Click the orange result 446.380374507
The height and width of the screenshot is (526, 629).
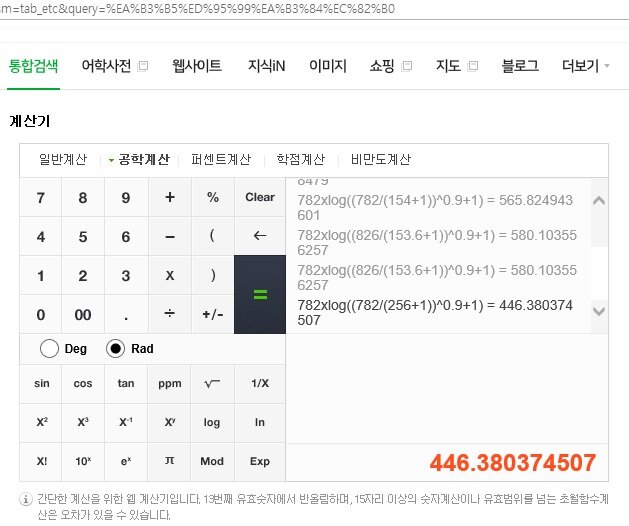[x=513, y=463]
